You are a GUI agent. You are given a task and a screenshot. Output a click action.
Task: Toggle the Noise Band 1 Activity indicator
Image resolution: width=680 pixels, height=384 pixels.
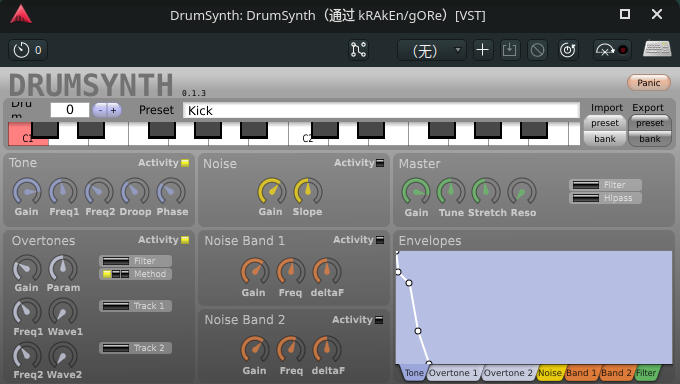380,240
